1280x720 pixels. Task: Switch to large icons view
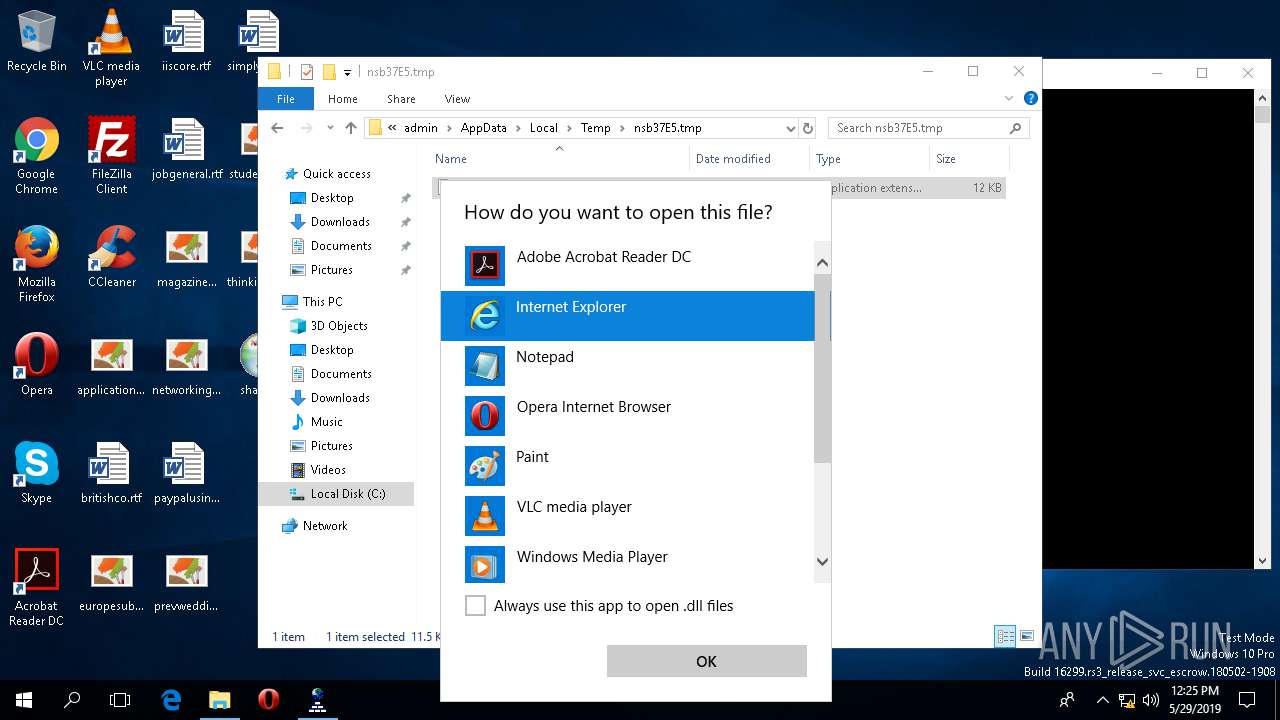tap(1027, 636)
